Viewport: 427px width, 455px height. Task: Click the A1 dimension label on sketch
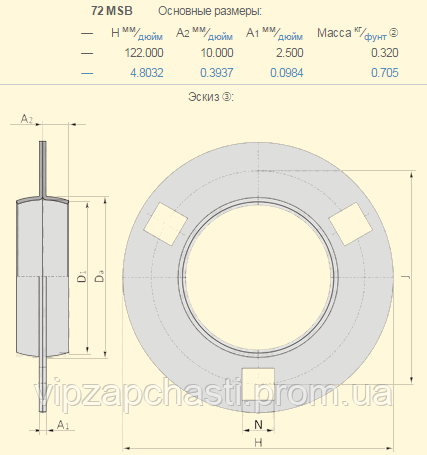tap(63, 425)
